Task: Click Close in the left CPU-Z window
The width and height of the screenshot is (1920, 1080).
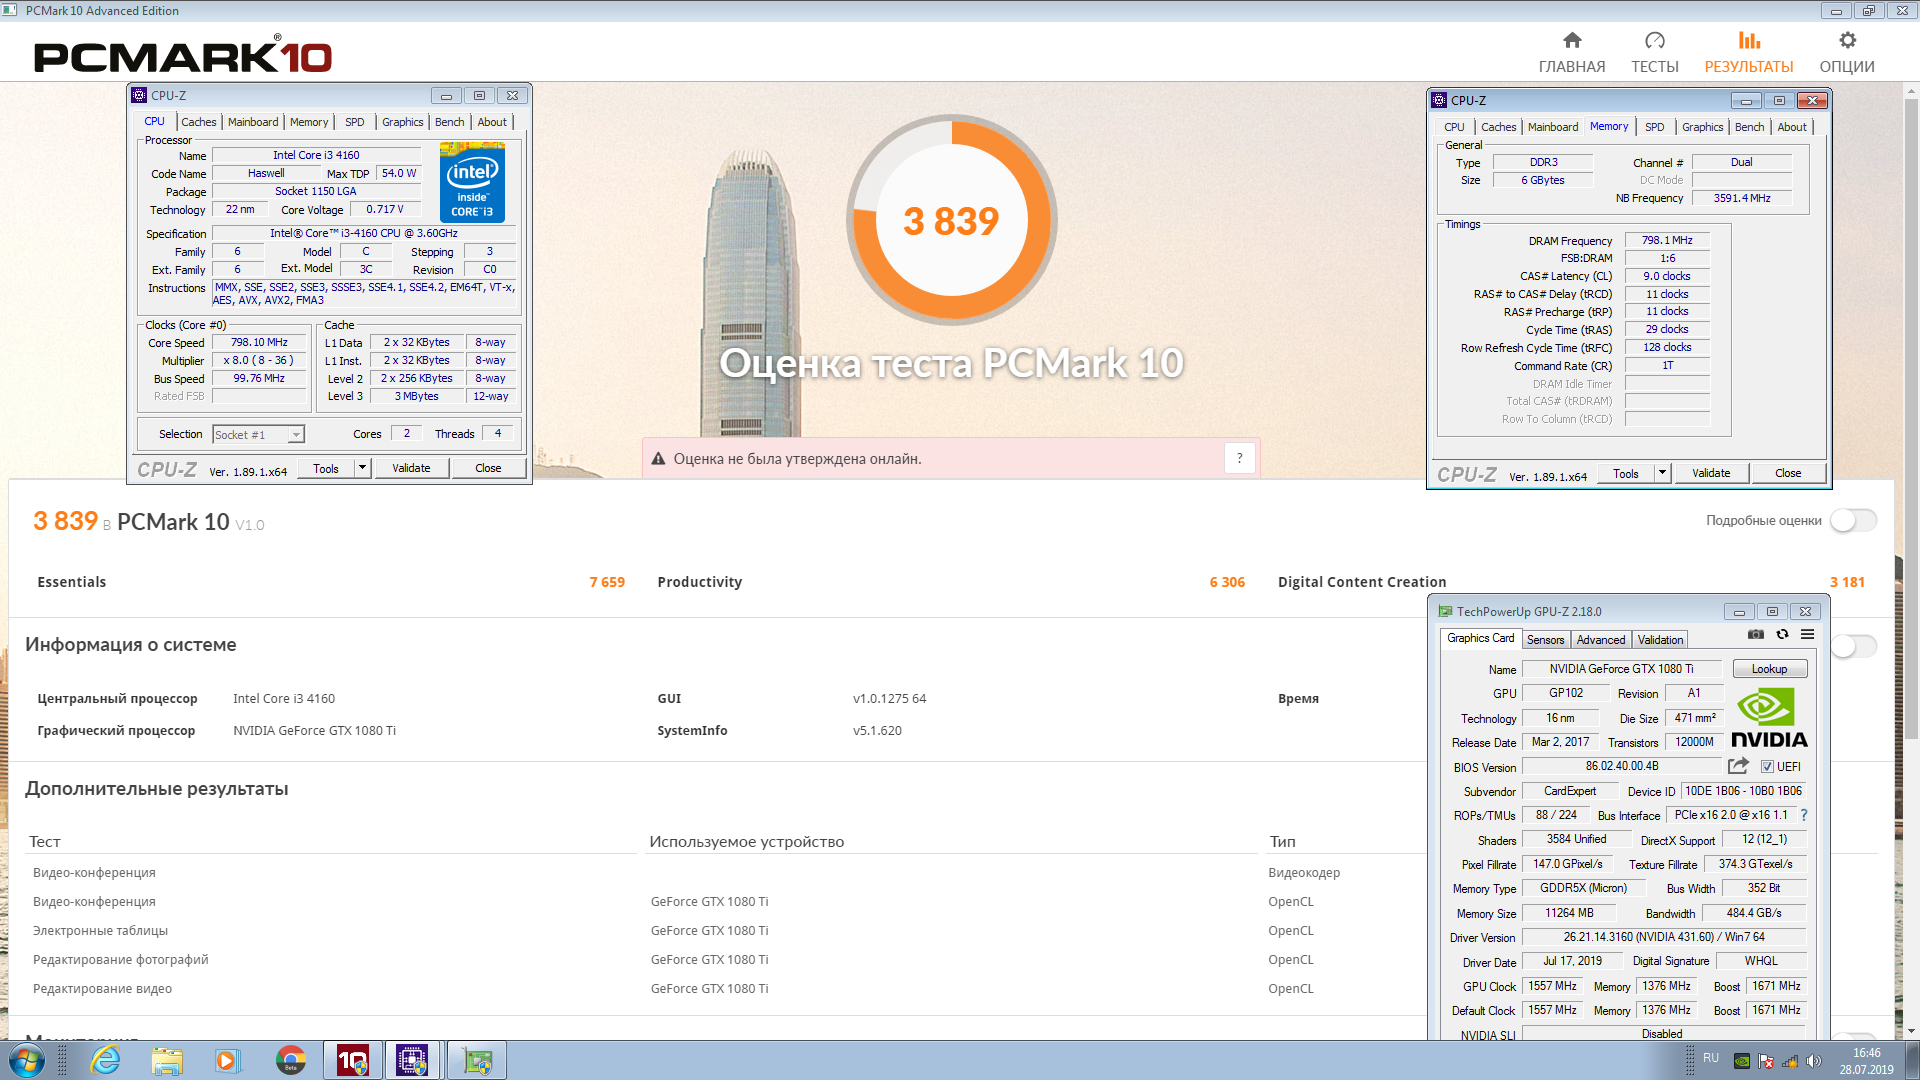Action: pyautogui.click(x=488, y=468)
